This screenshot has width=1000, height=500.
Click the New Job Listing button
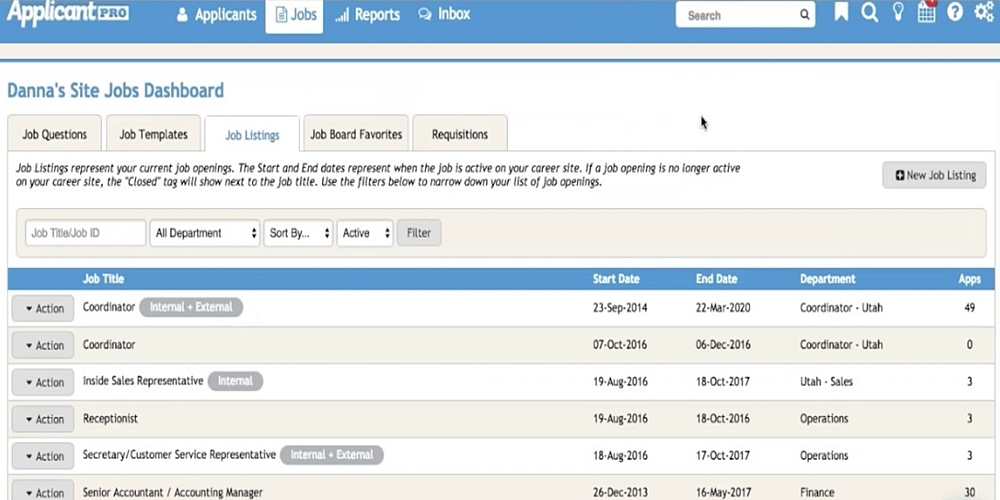point(934,175)
